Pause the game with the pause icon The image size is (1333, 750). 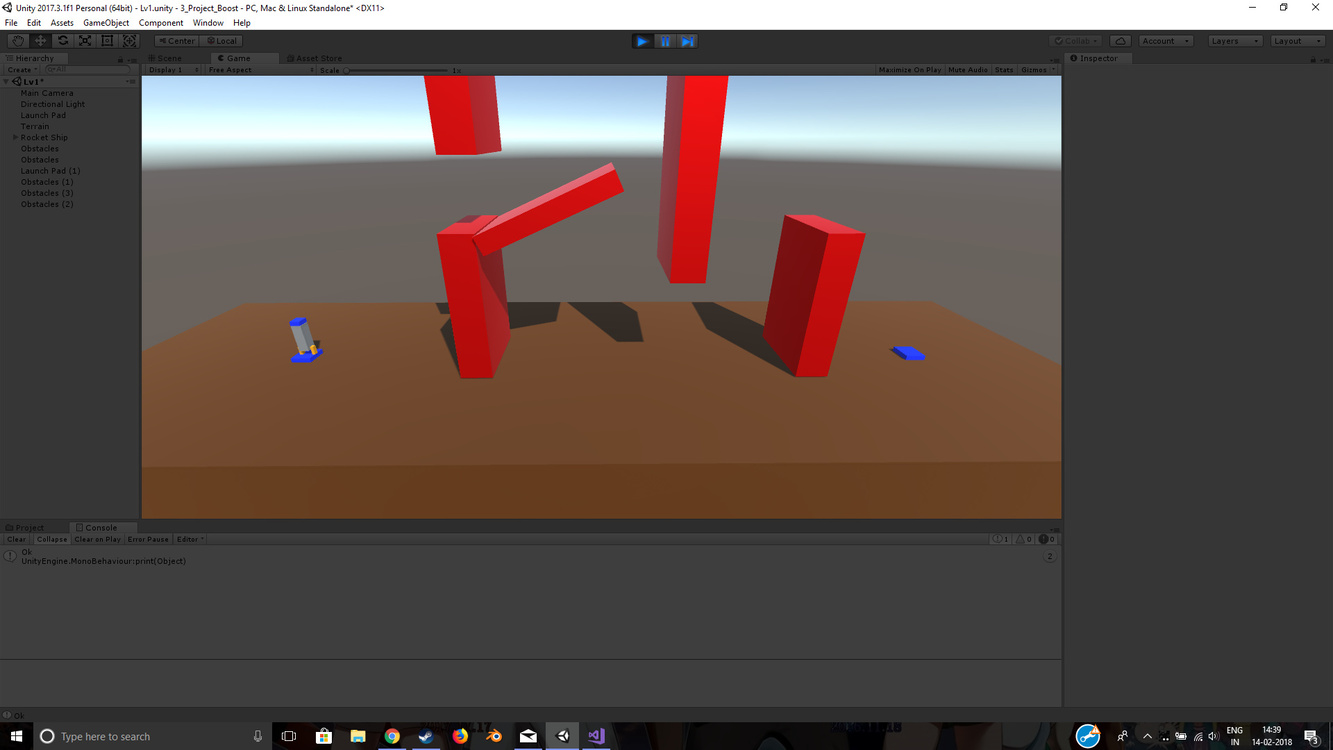[x=664, y=40]
